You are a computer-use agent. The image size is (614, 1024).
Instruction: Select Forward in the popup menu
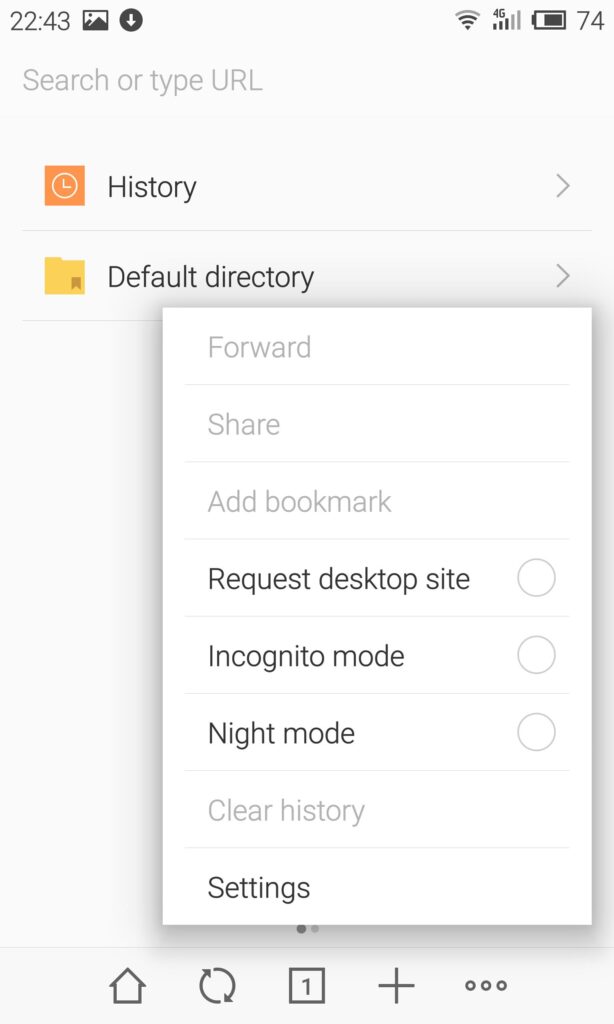(x=259, y=347)
